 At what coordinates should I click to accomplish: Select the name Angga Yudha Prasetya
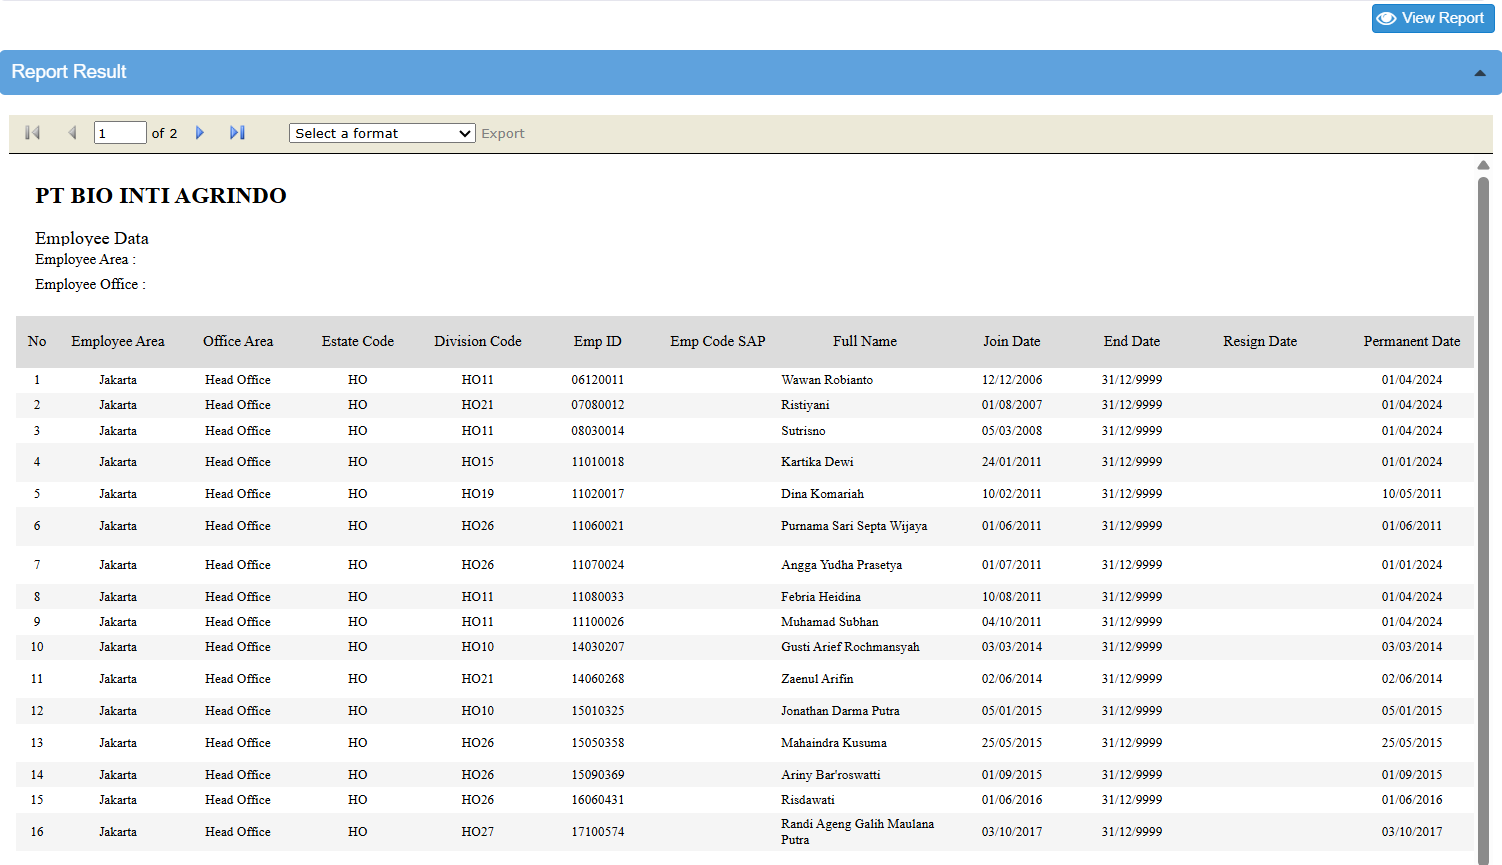[841, 565]
